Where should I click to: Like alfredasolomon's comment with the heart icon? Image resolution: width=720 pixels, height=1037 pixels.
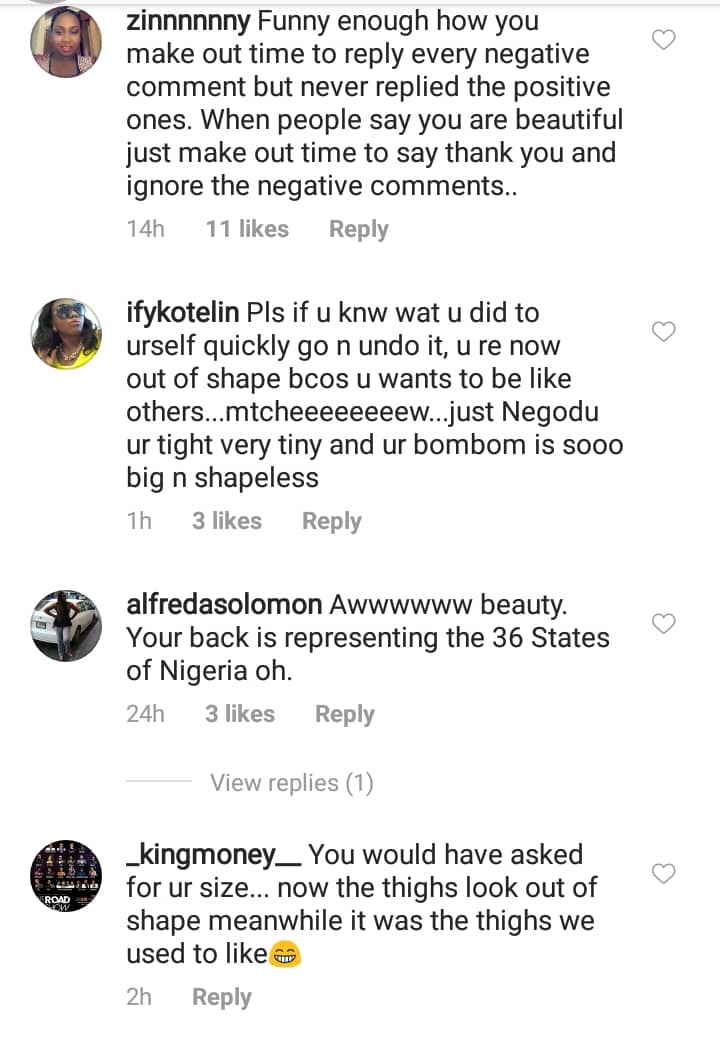coord(664,624)
